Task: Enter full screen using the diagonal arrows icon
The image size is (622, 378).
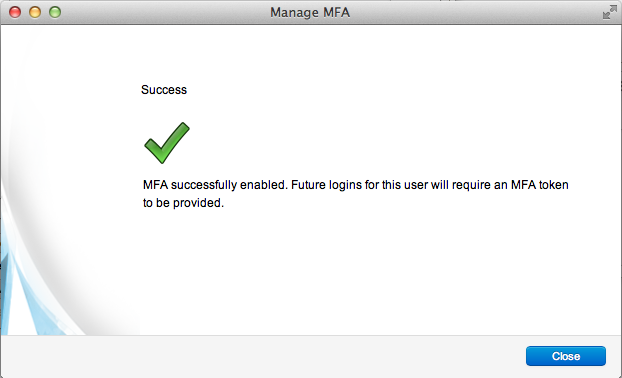Action: coord(609,12)
